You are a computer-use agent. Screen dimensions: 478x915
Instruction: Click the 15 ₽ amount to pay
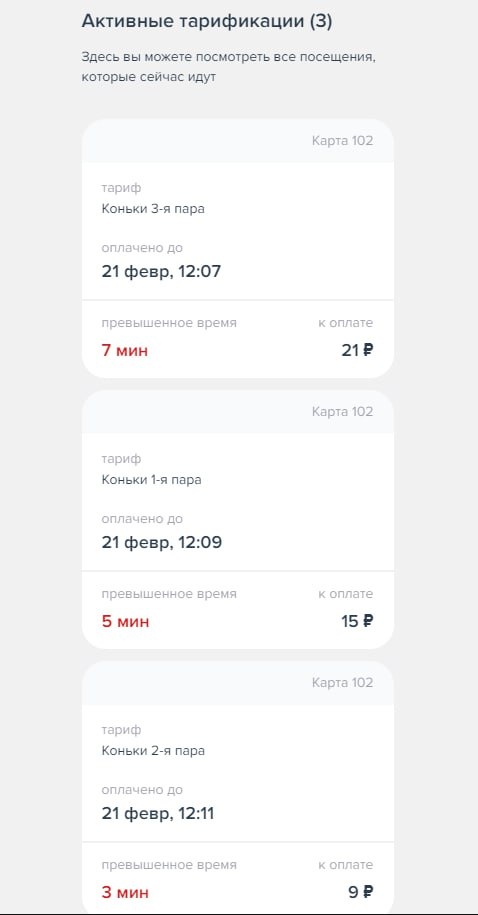coord(357,621)
